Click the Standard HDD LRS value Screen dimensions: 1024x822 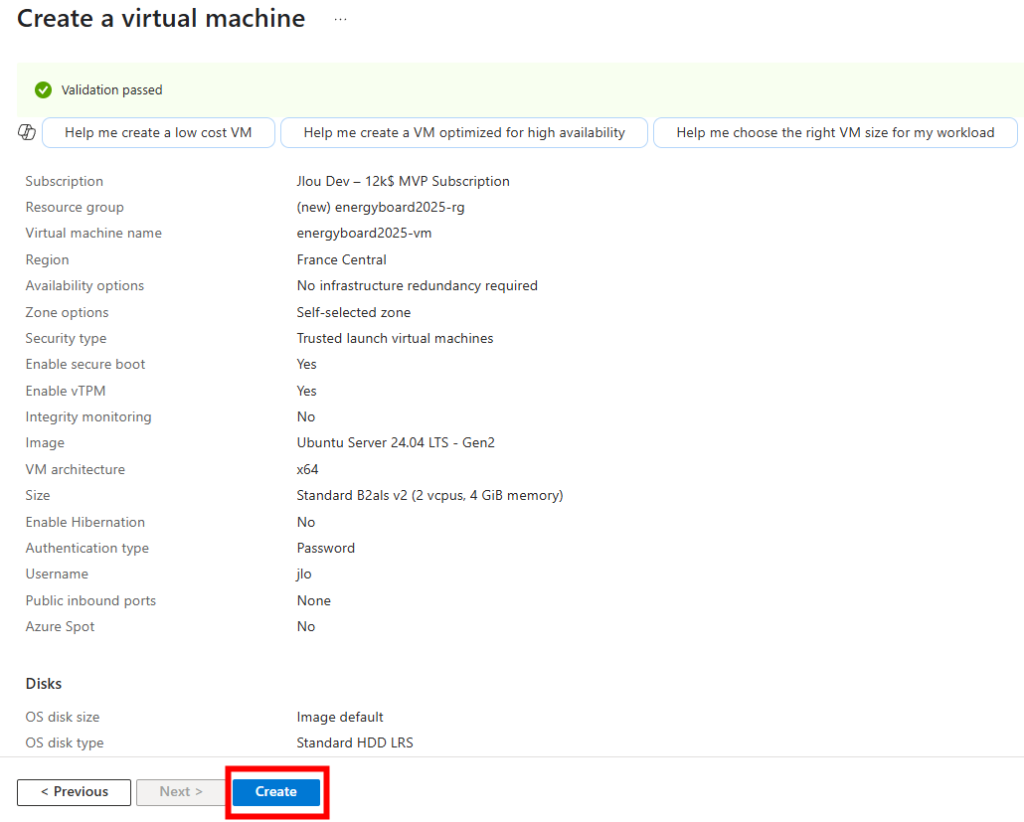355,743
